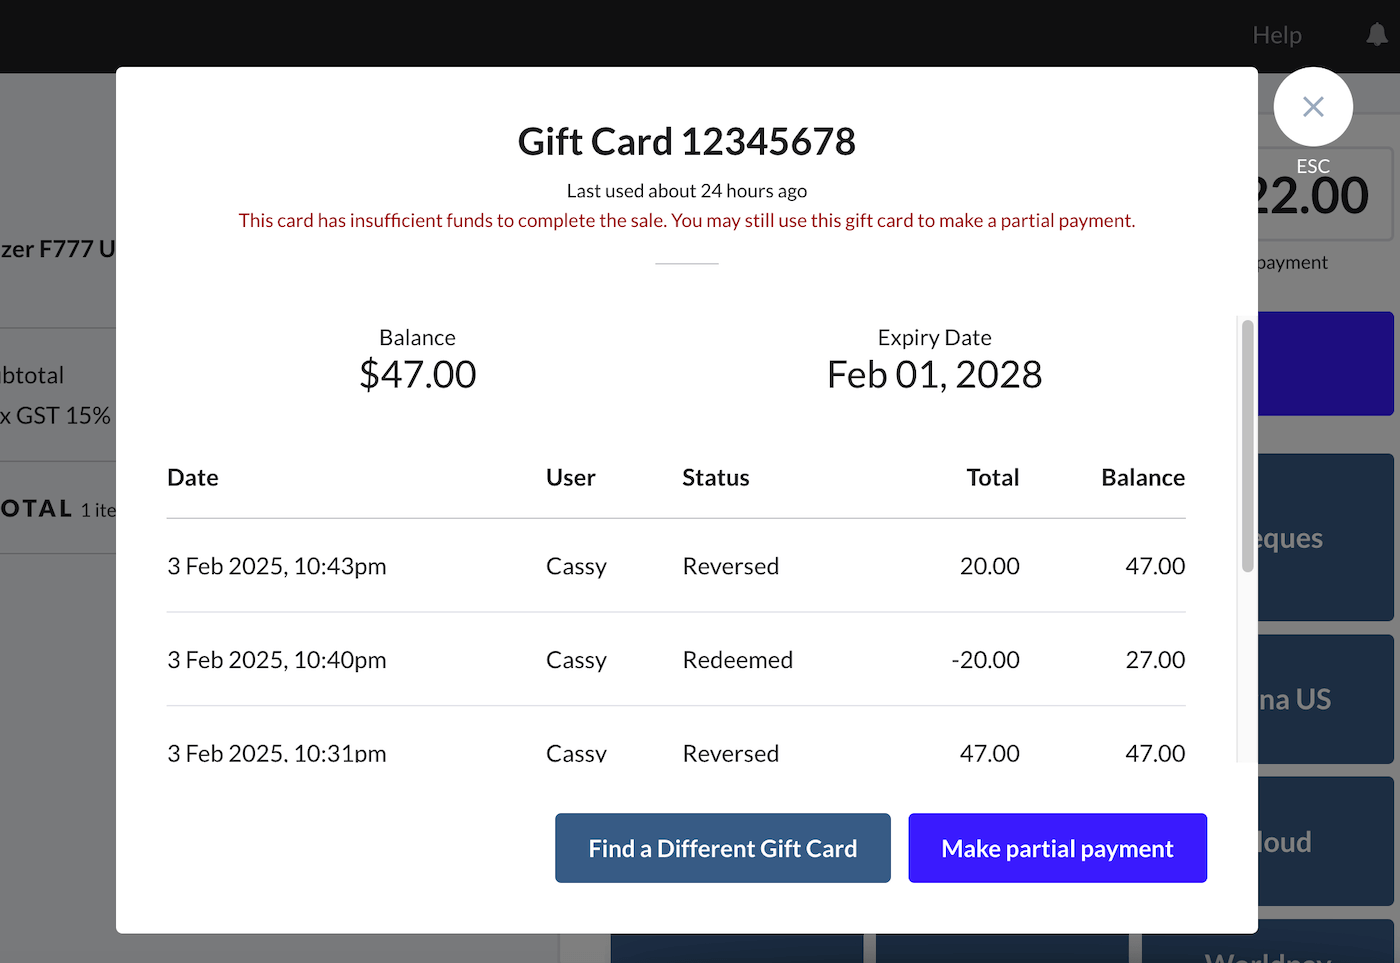Image resolution: width=1400 pixels, height=963 pixels.
Task: Select the 10:43pm Reversed transaction row
Action: pyautogui.click(x=676, y=566)
